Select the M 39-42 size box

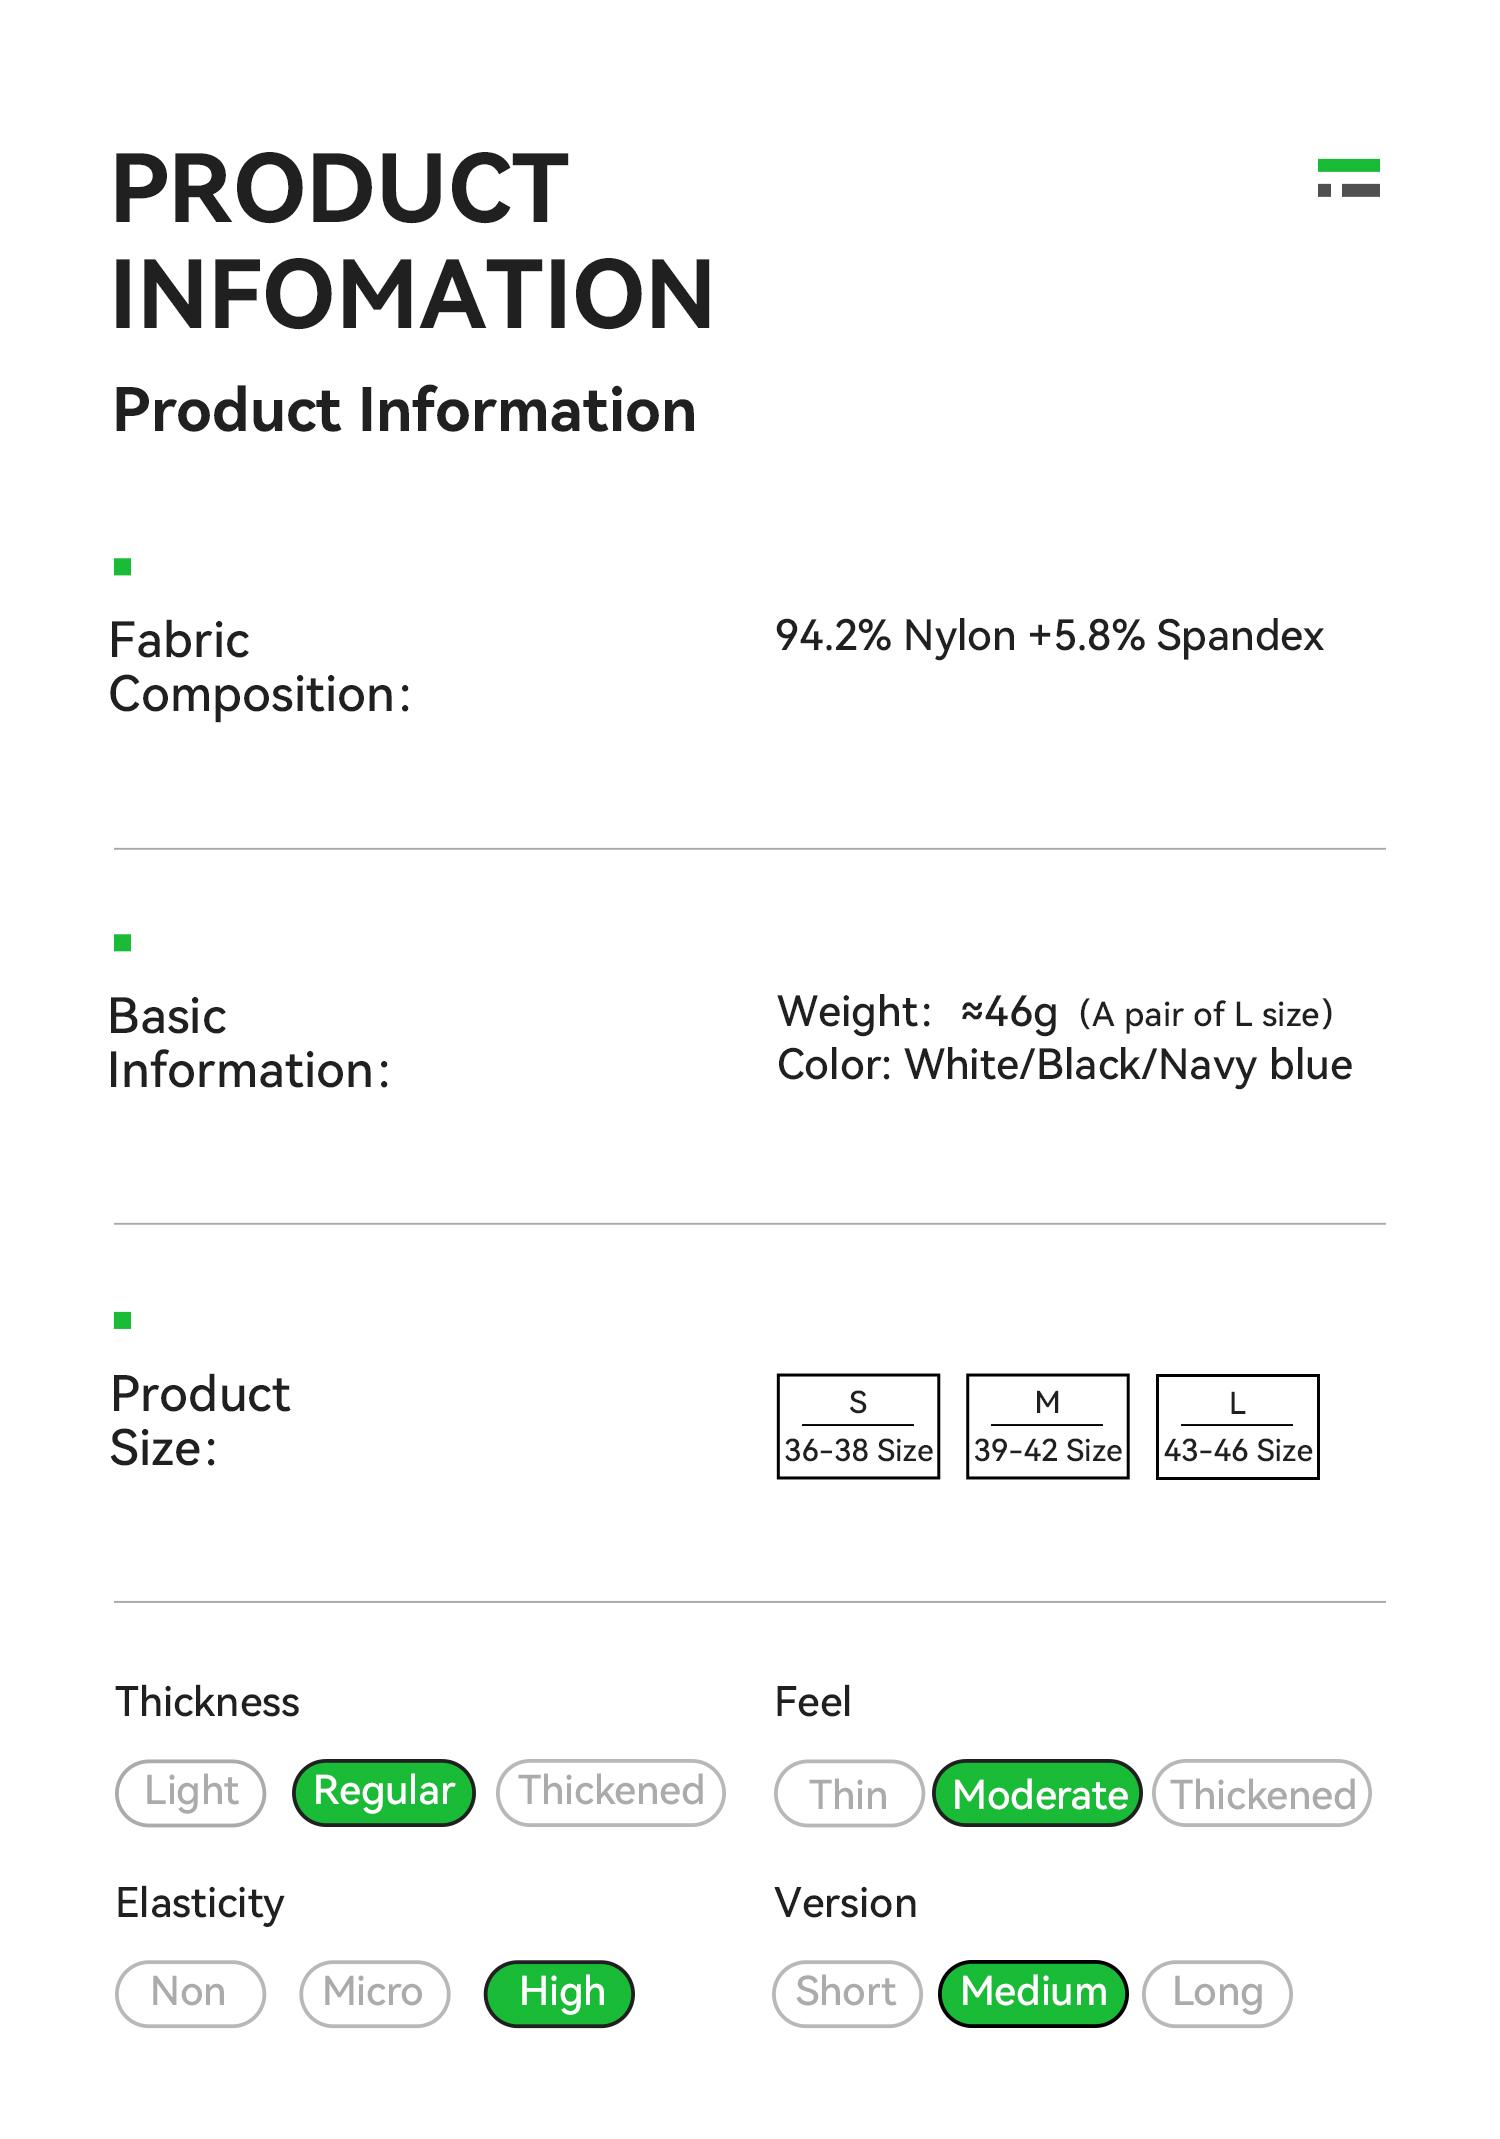tap(1047, 1427)
